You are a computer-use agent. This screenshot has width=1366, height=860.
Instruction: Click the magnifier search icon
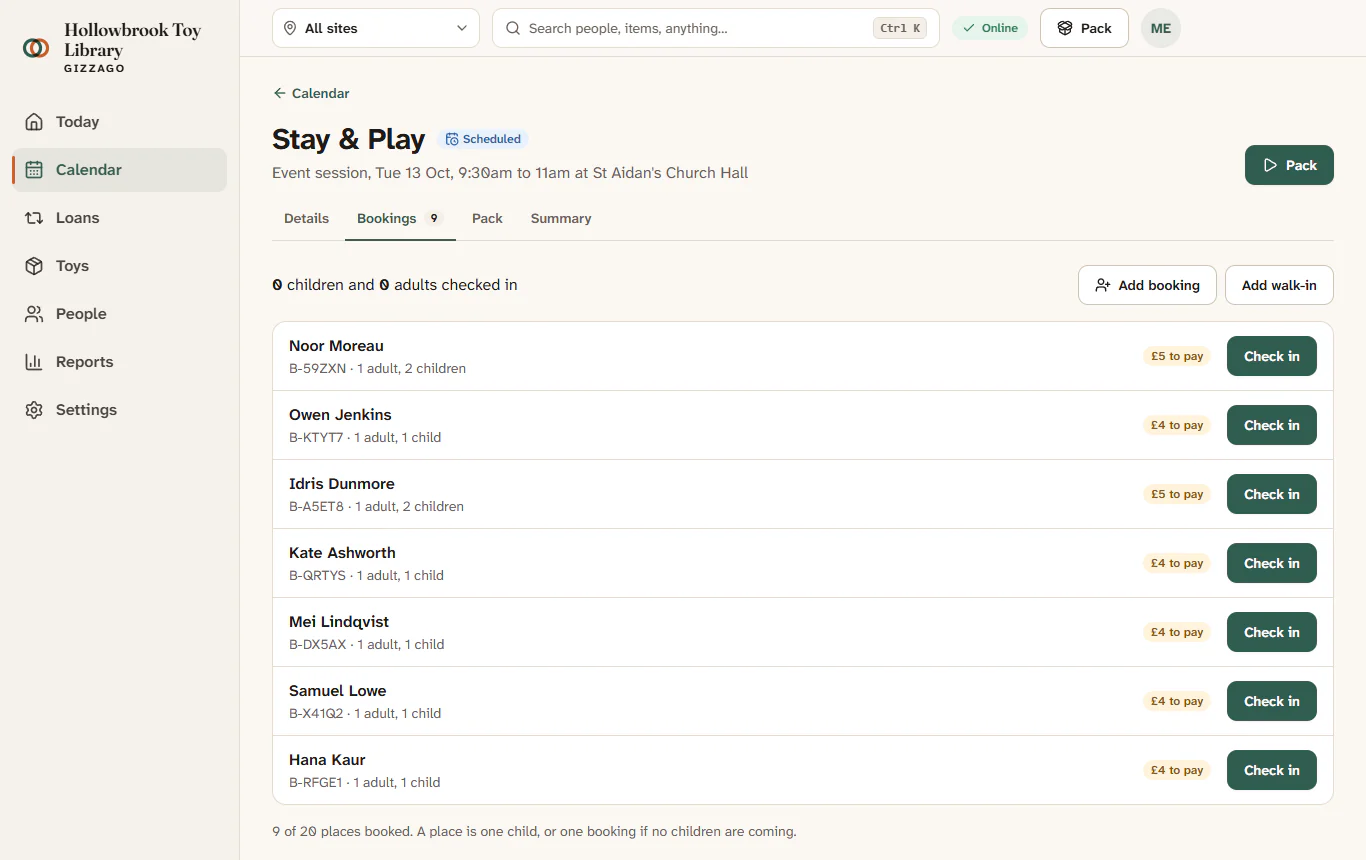pos(513,28)
